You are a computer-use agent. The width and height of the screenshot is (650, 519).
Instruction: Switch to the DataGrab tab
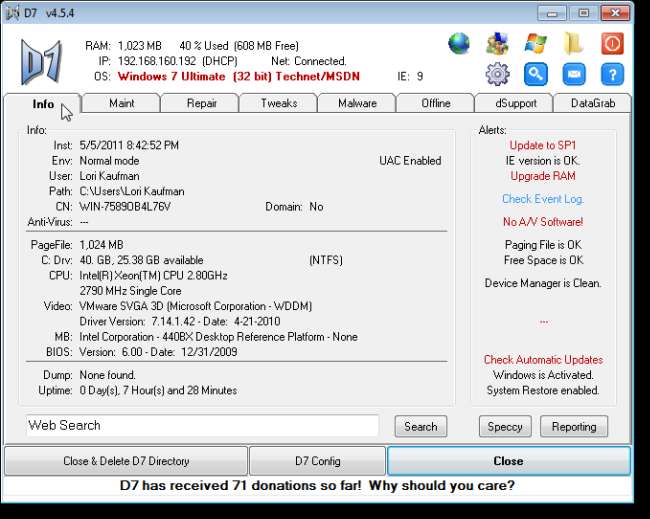[593, 103]
